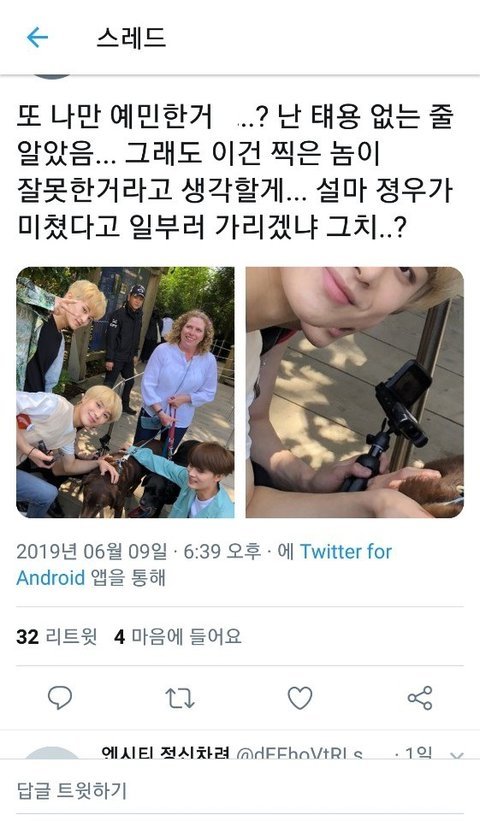Tap the reply's 1일 timestamp

(x=418, y=754)
